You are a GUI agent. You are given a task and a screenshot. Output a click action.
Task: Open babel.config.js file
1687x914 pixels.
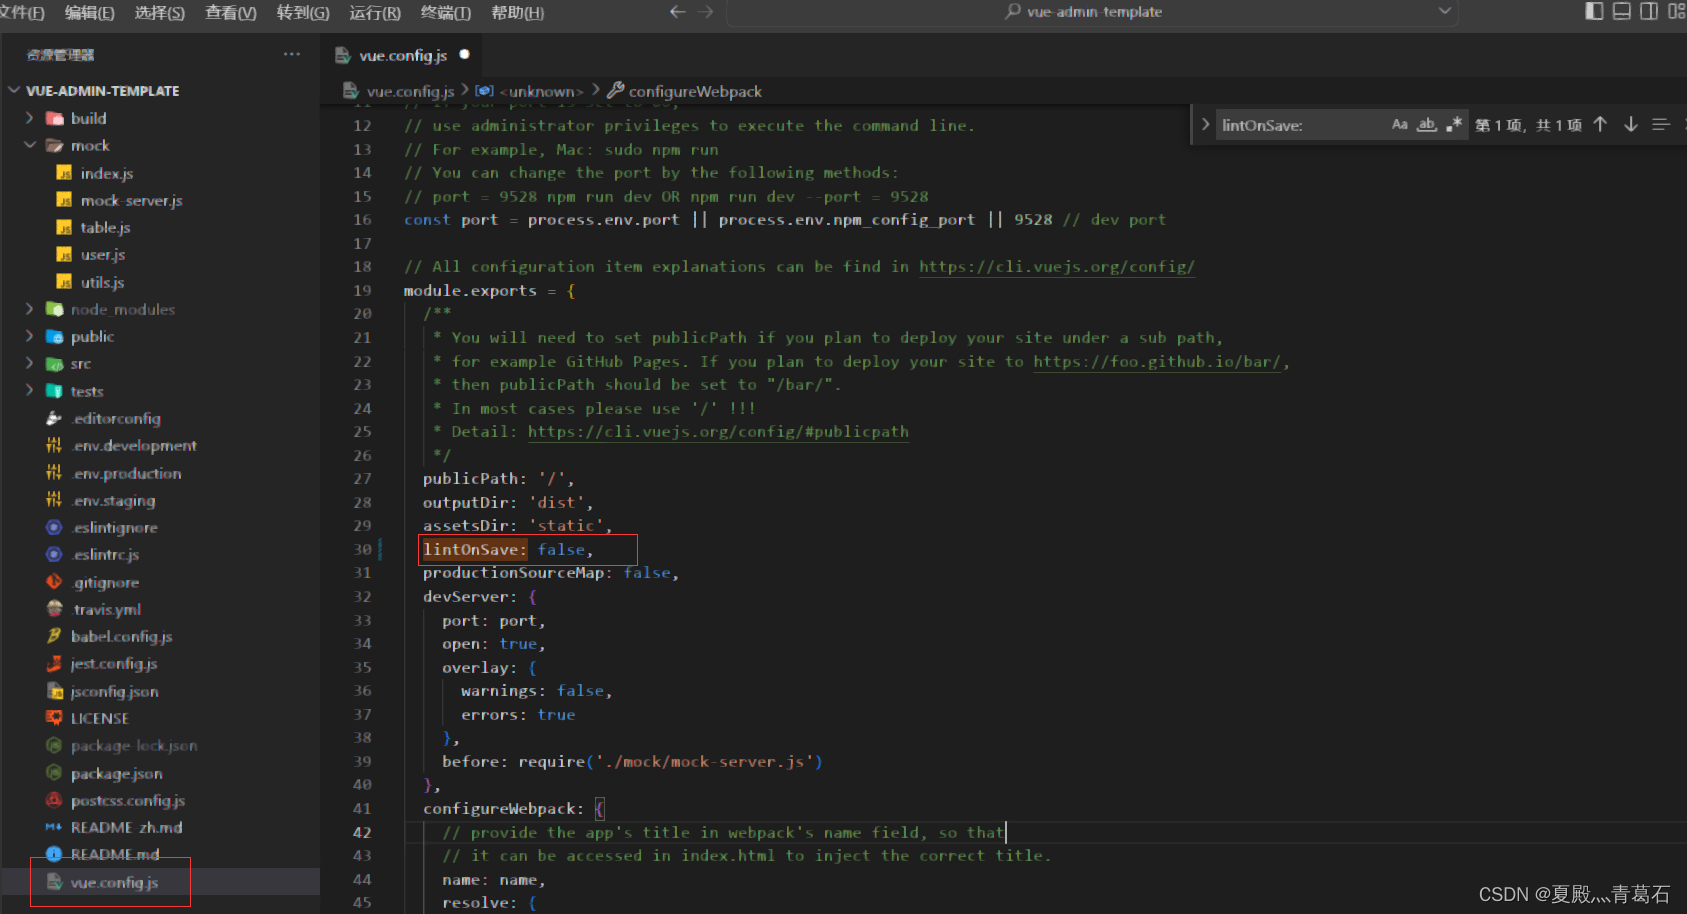click(121, 636)
